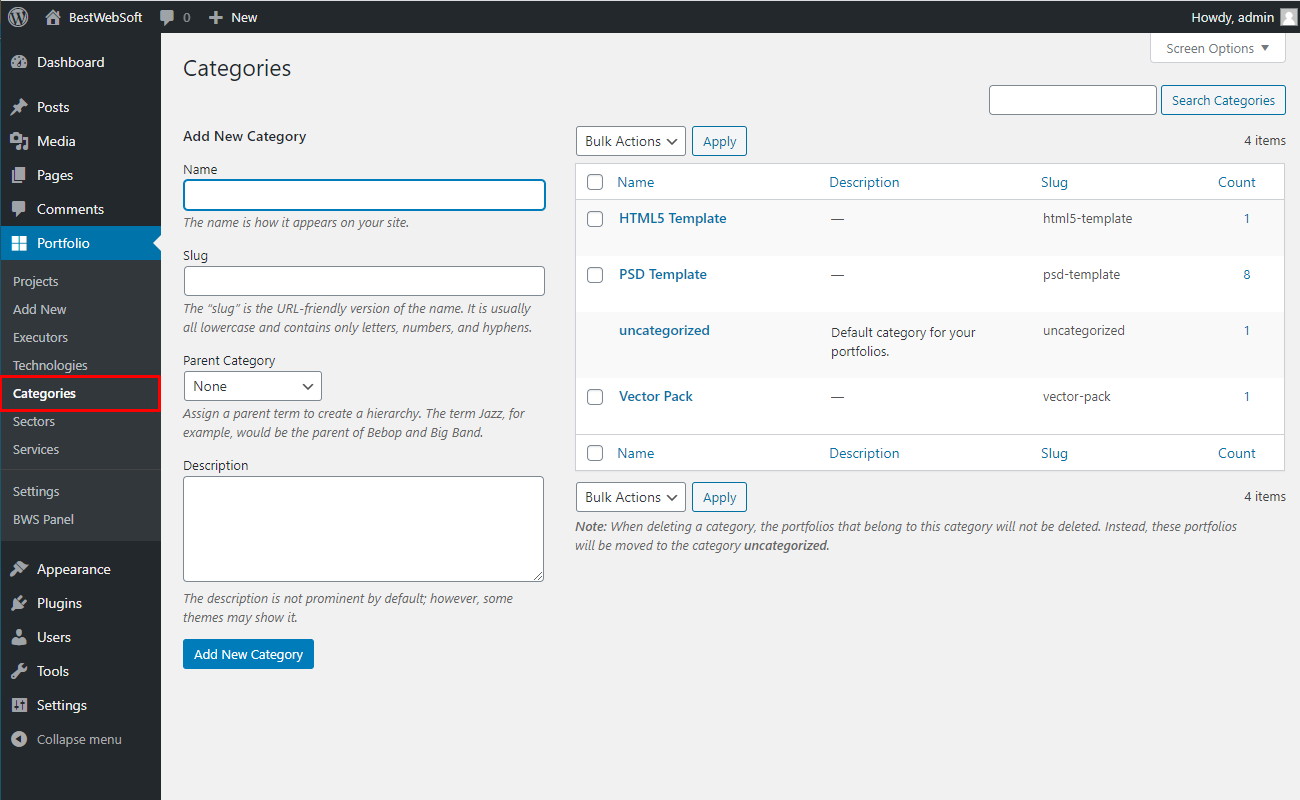This screenshot has width=1300, height=800.
Task: Click PSD Template count of 8
Action: tap(1247, 274)
